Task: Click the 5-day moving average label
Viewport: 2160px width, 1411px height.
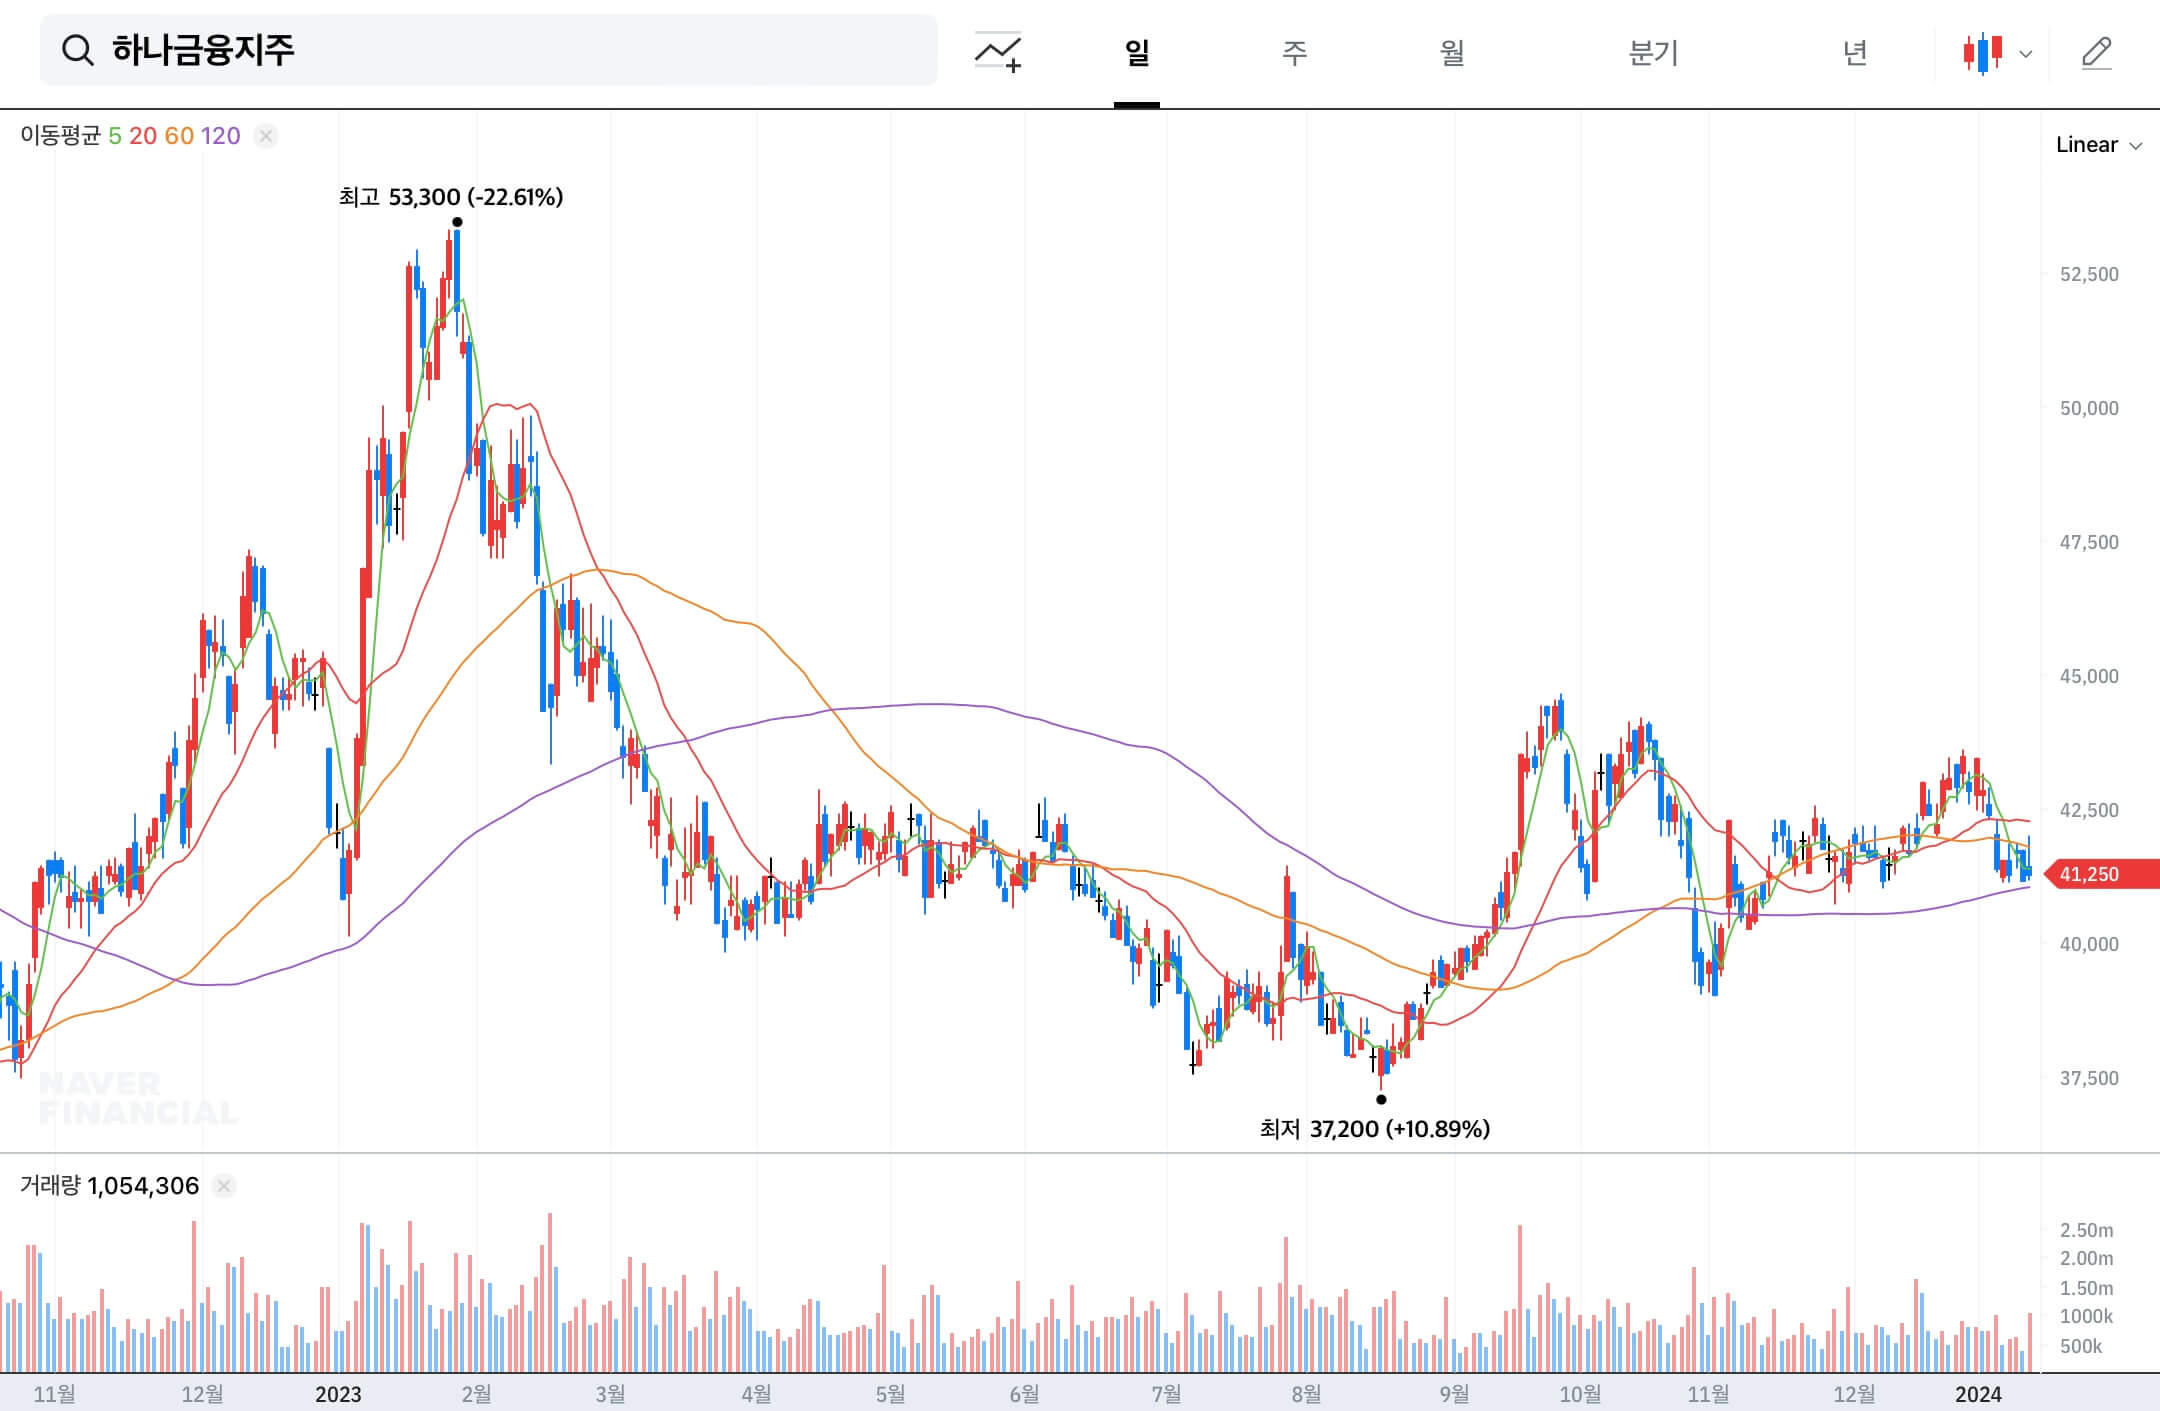Action: click(115, 136)
